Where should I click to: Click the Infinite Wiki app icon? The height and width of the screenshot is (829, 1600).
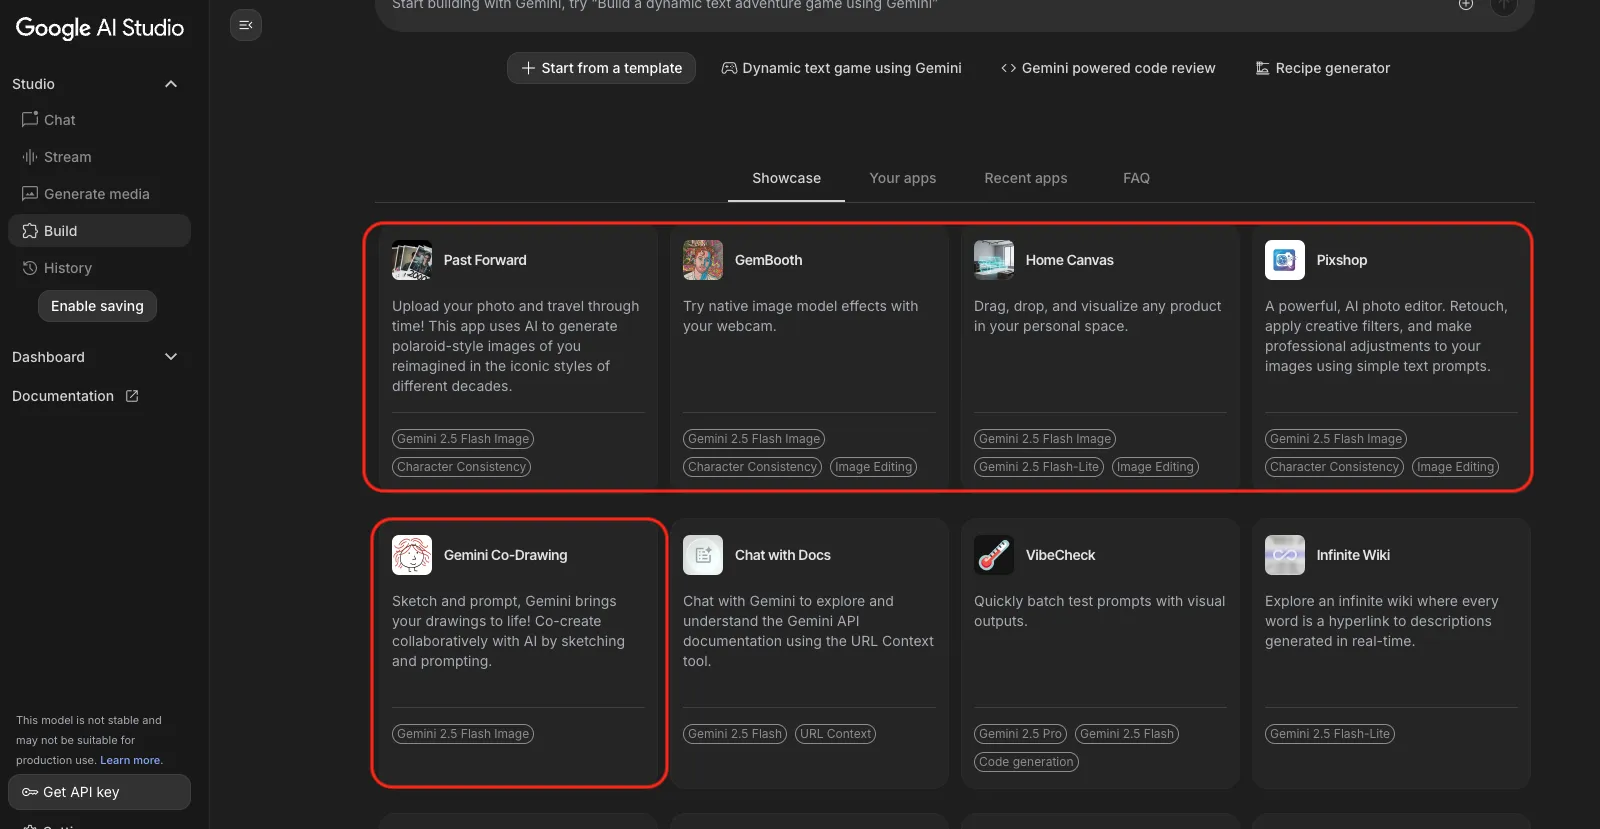1285,555
